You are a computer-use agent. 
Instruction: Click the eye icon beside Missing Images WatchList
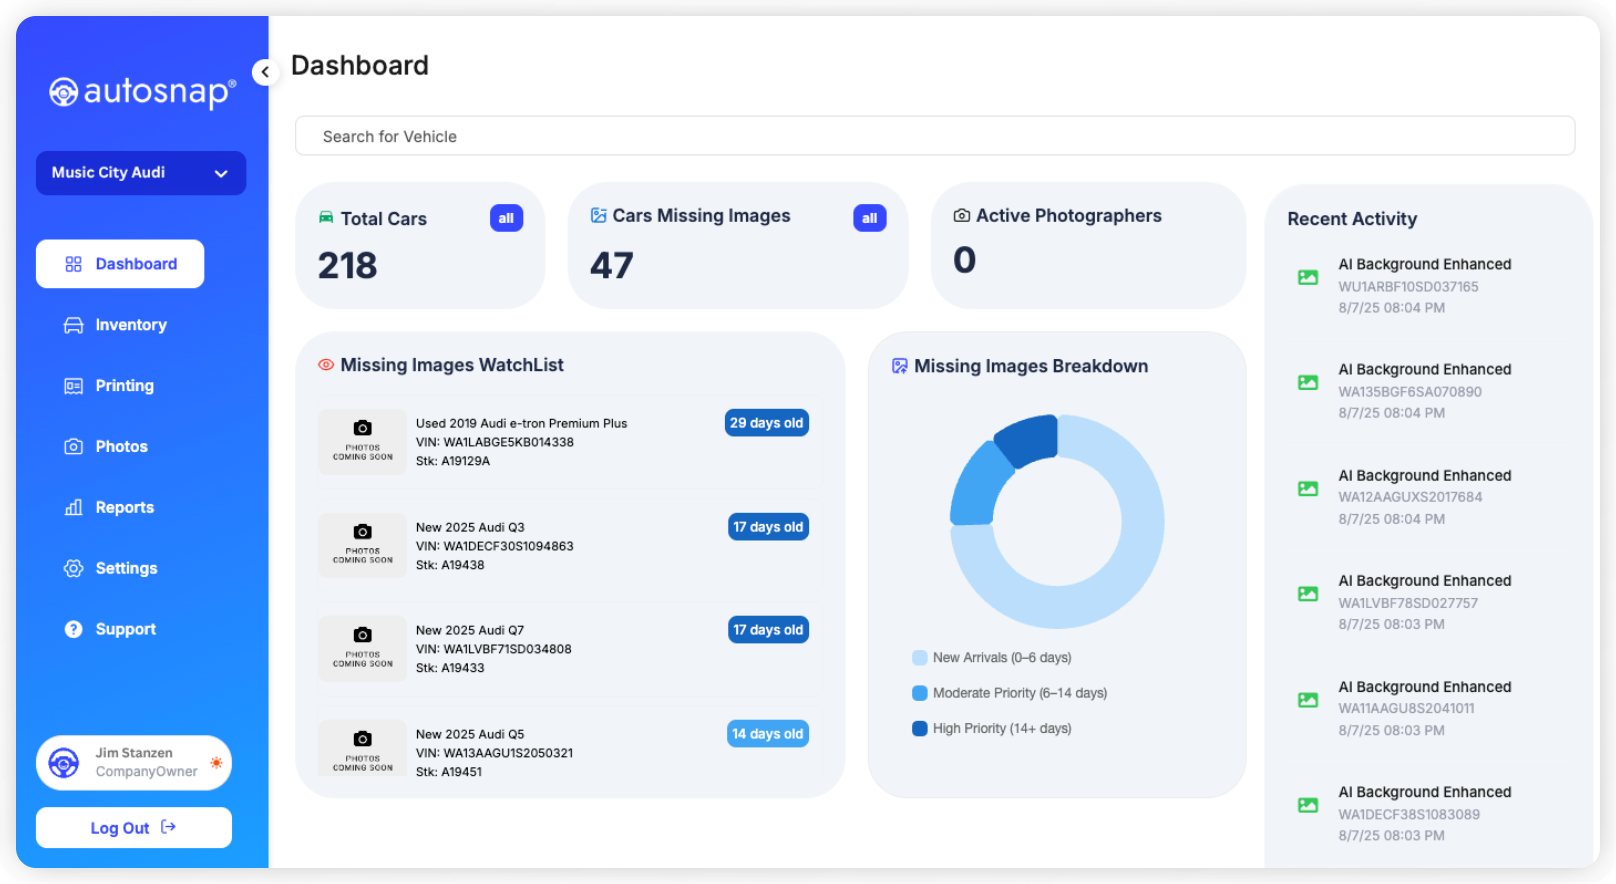(x=326, y=365)
